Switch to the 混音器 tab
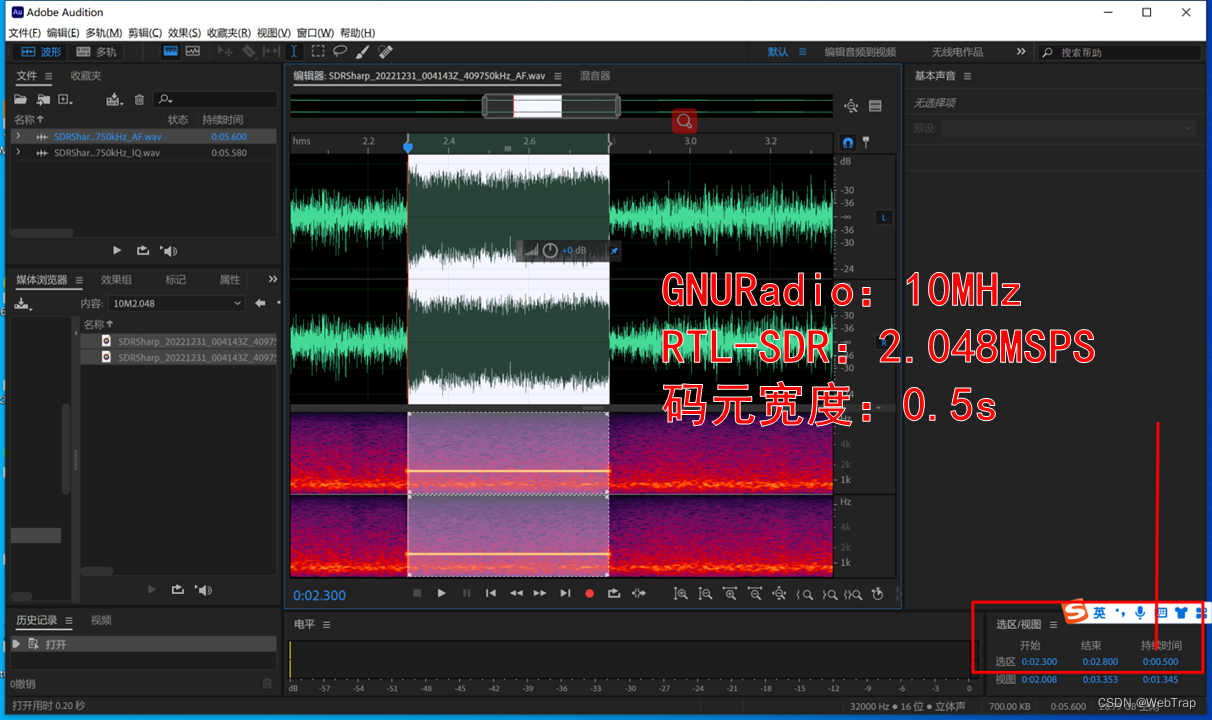This screenshot has height=720, width=1212. pyautogui.click(x=594, y=76)
